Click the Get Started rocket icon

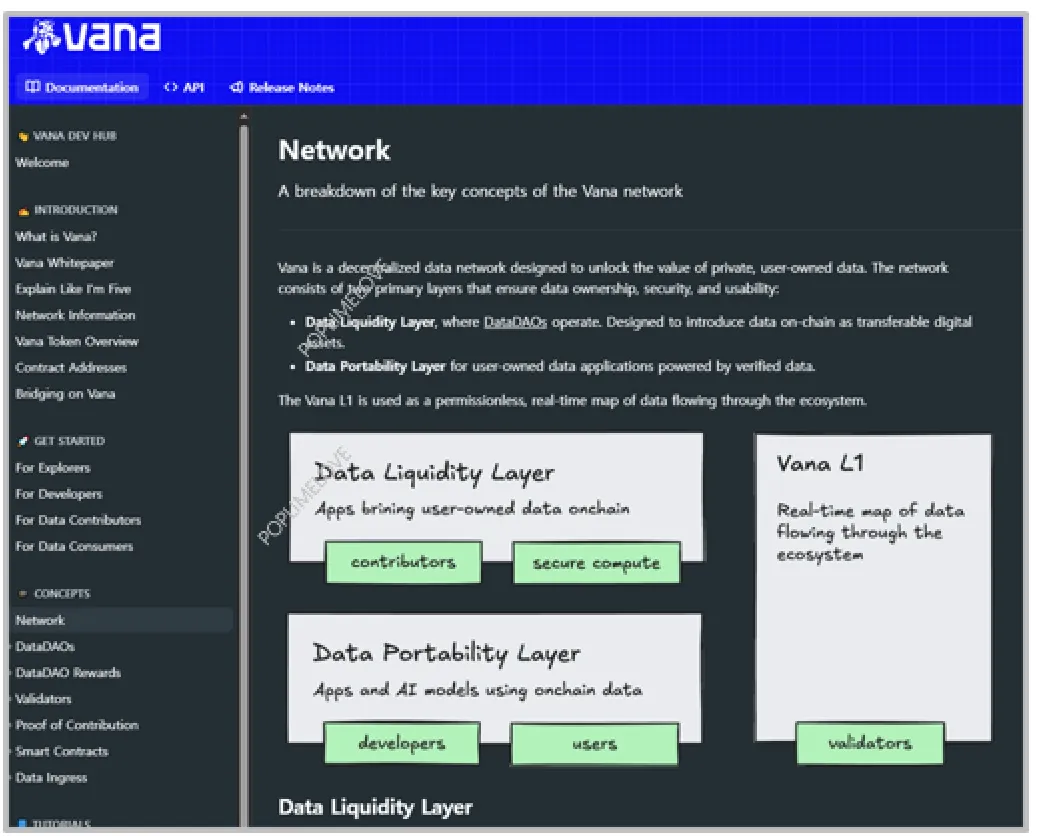point(23,441)
